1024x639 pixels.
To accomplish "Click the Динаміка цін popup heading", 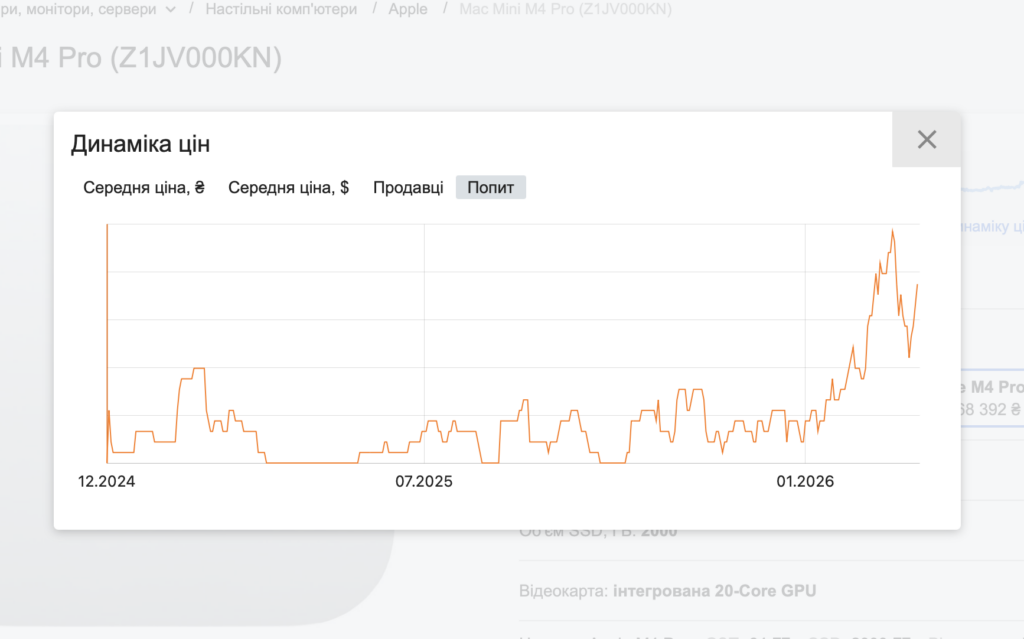I will [x=140, y=144].
